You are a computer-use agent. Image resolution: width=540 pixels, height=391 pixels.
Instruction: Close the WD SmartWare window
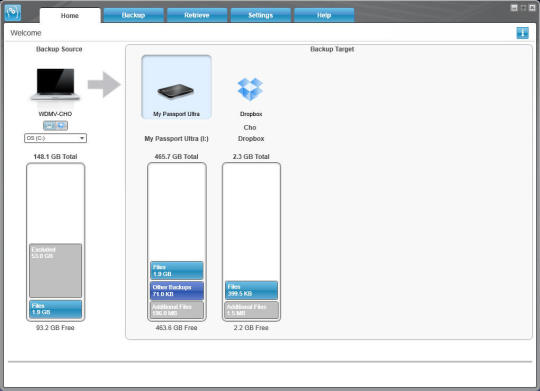[x=532, y=8]
